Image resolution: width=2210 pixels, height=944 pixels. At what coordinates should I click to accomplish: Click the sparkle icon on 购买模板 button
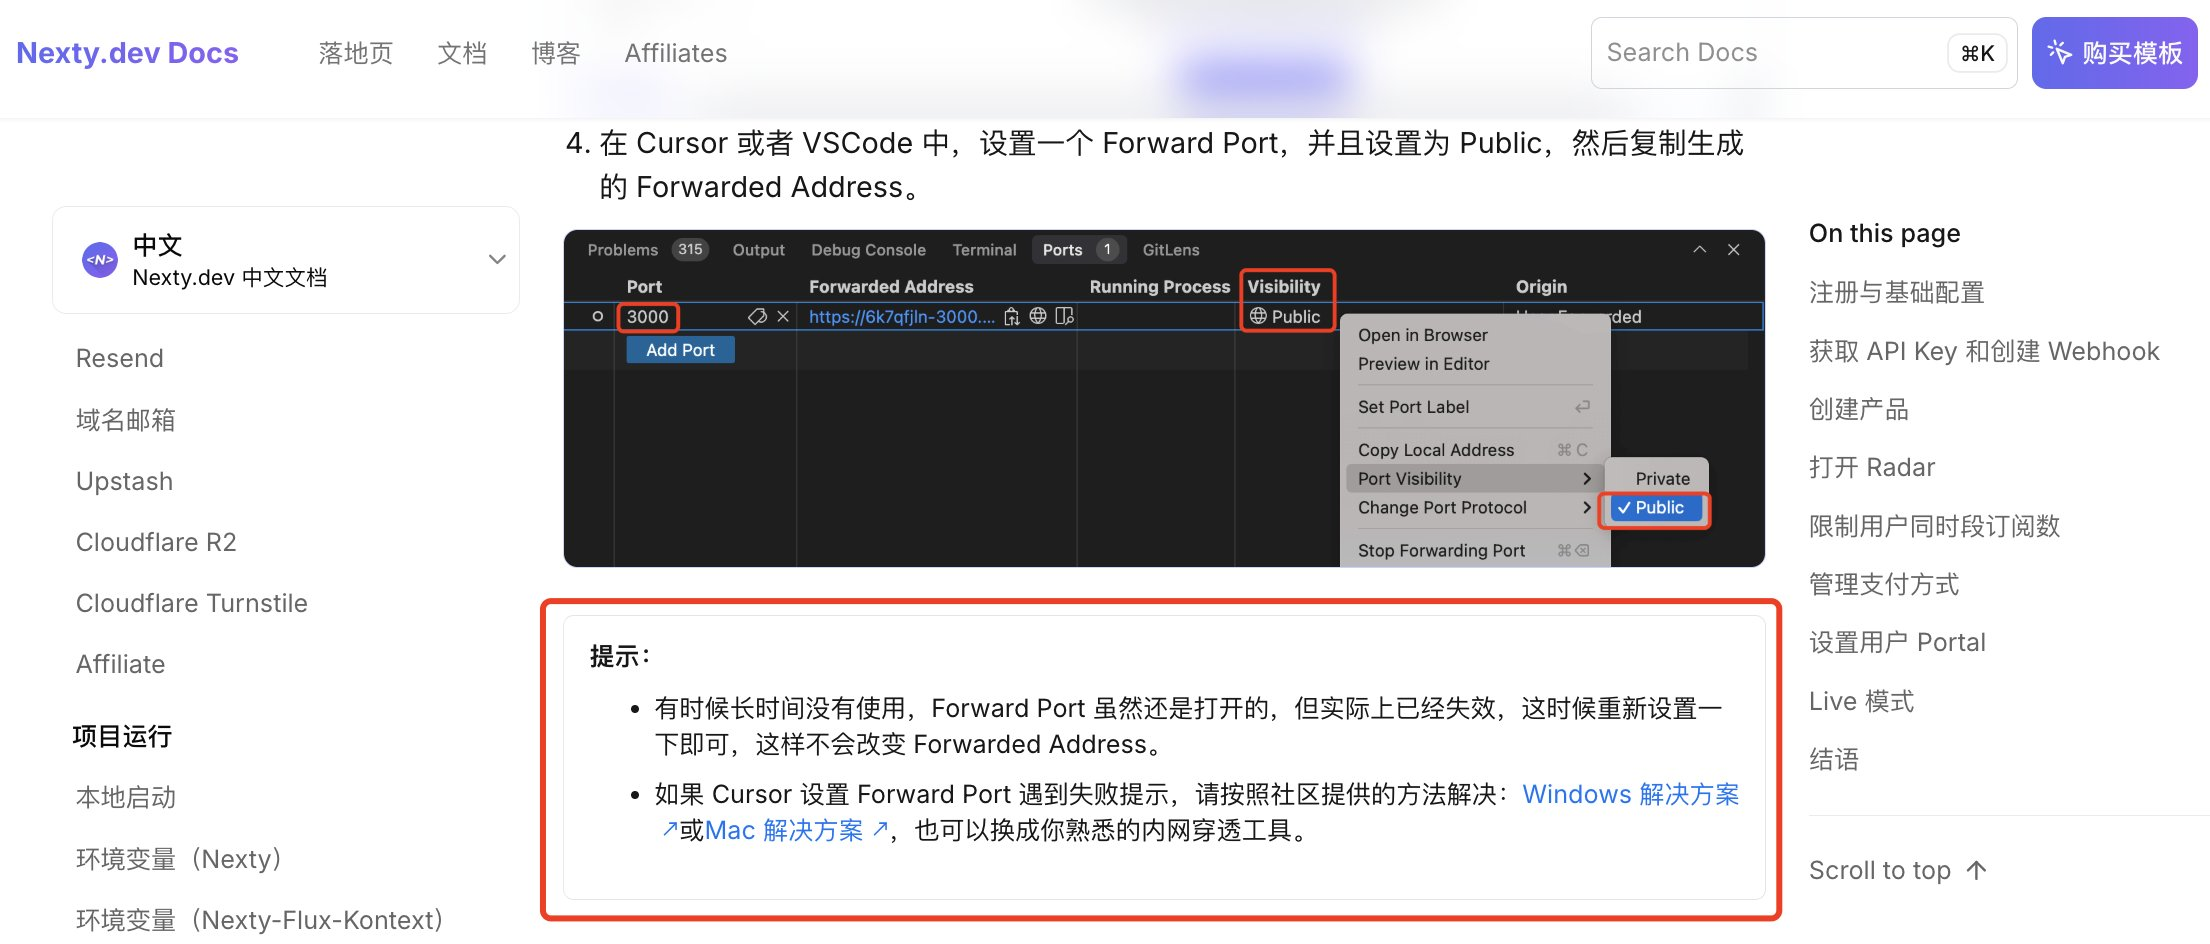2059,52
